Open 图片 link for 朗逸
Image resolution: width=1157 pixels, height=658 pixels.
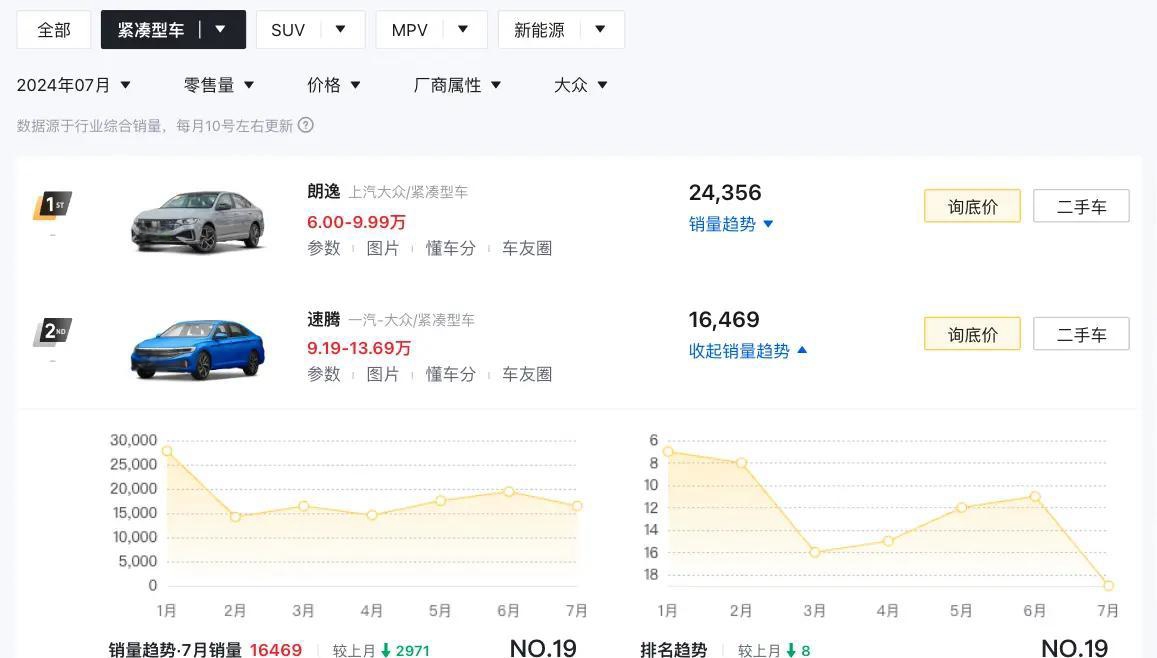(383, 249)
